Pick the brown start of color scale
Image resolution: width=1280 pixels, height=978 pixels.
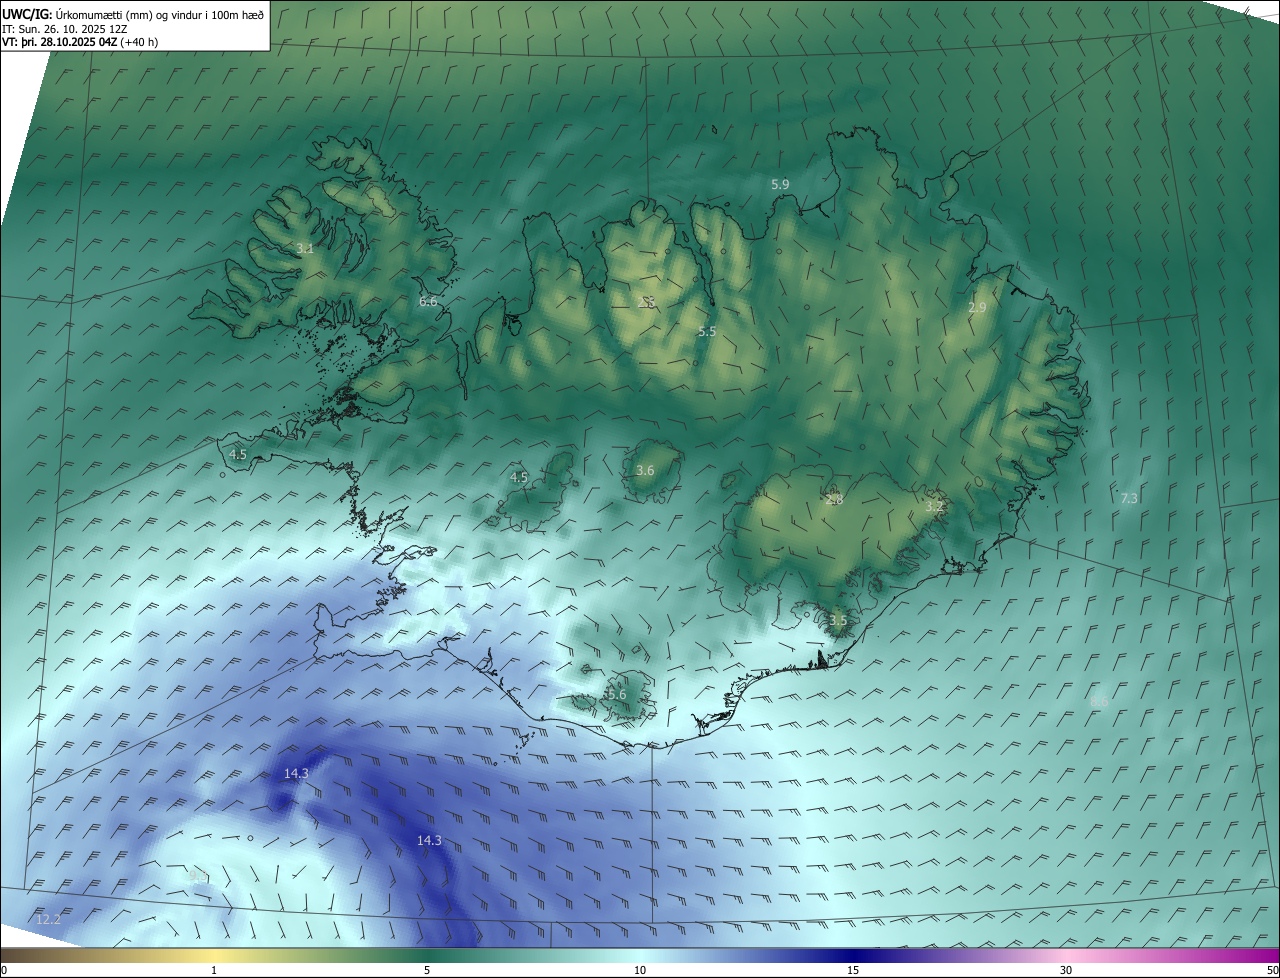18,955
